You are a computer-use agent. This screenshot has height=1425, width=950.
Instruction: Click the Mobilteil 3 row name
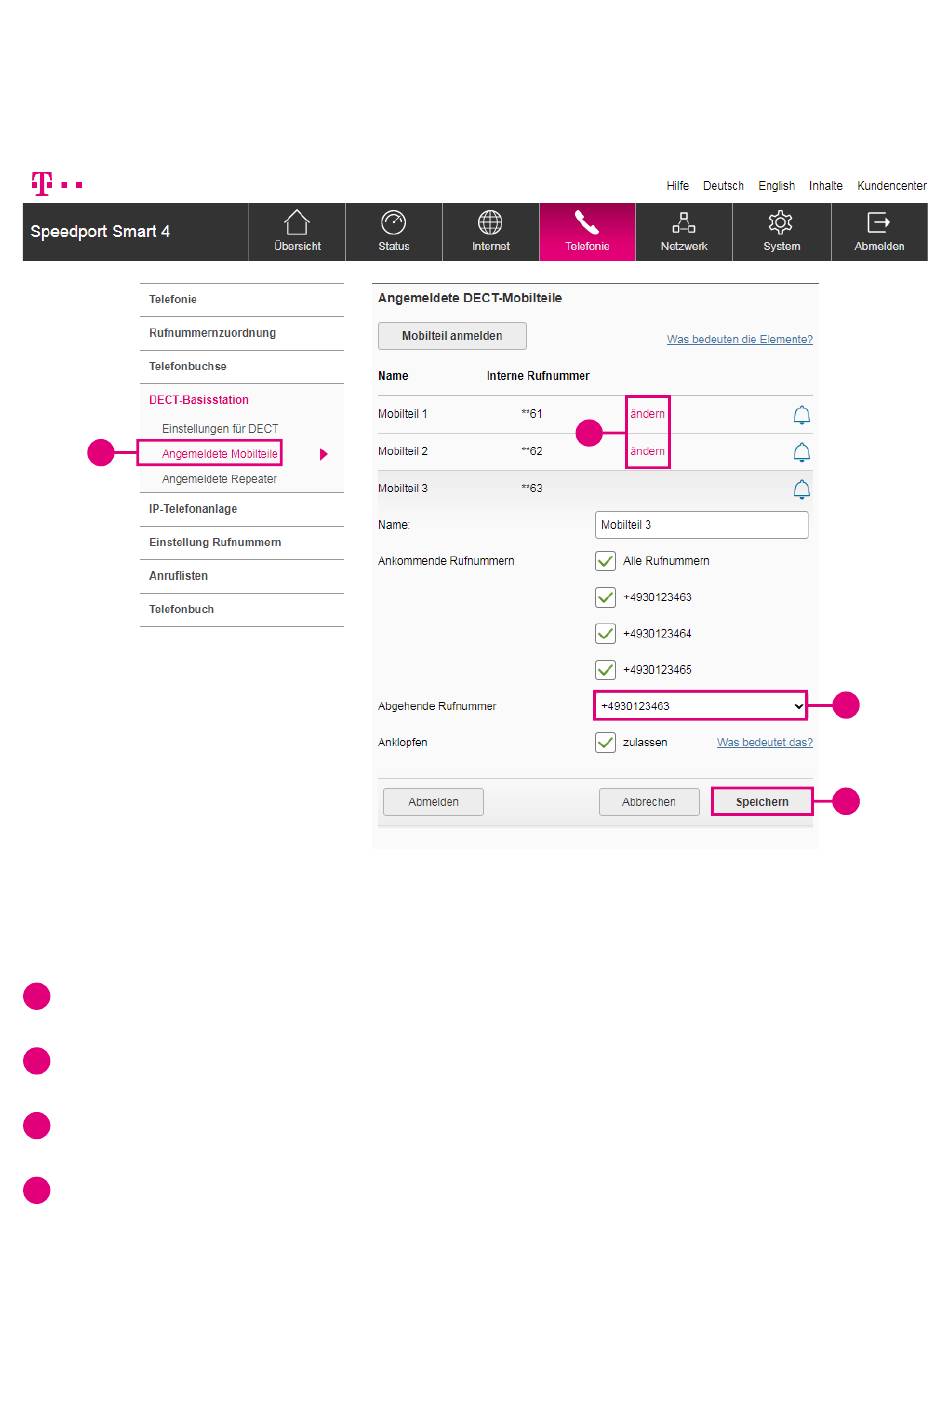403,488
